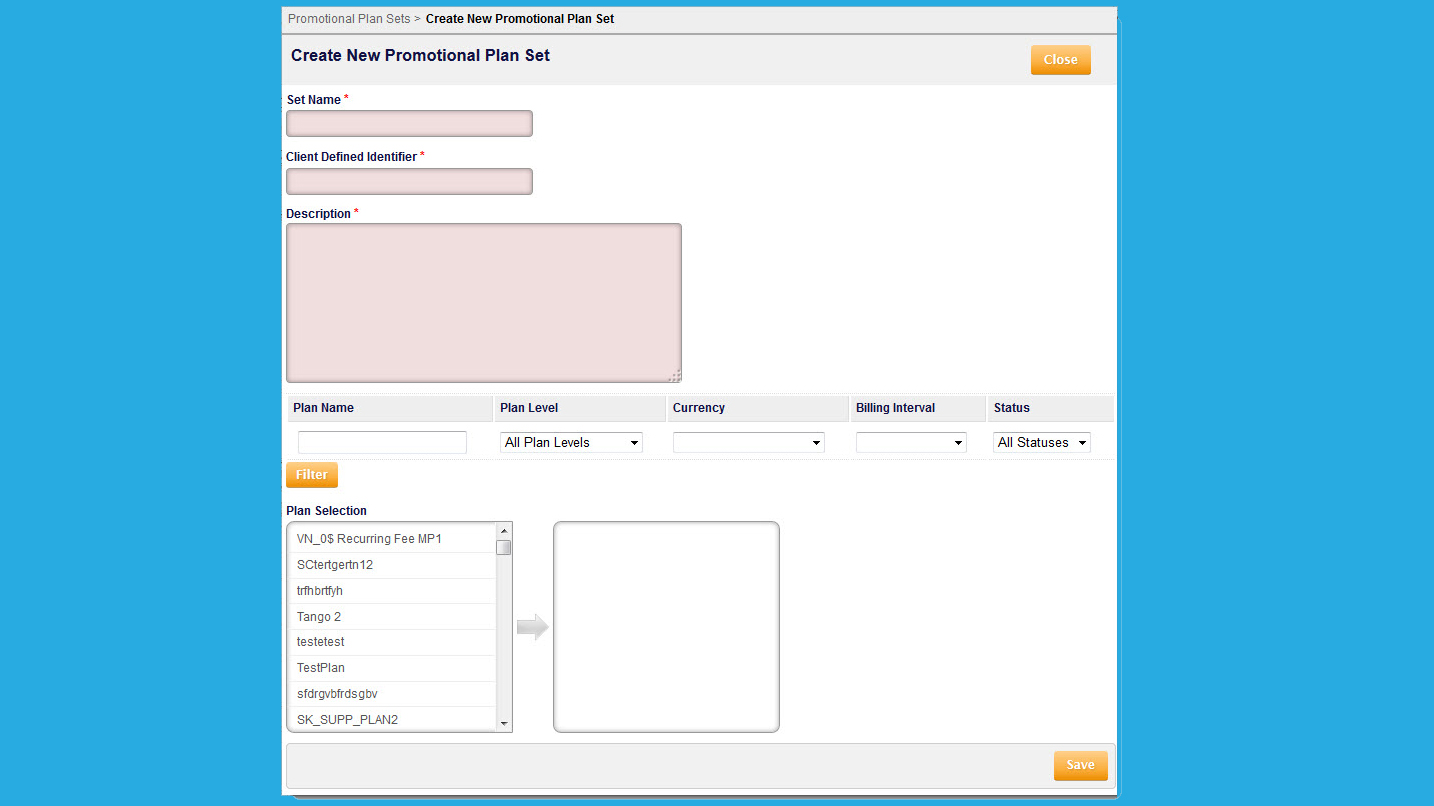Open the All Statuses dropdown
Screen dimensions: 1434x806
click(x=1041, y=442)
